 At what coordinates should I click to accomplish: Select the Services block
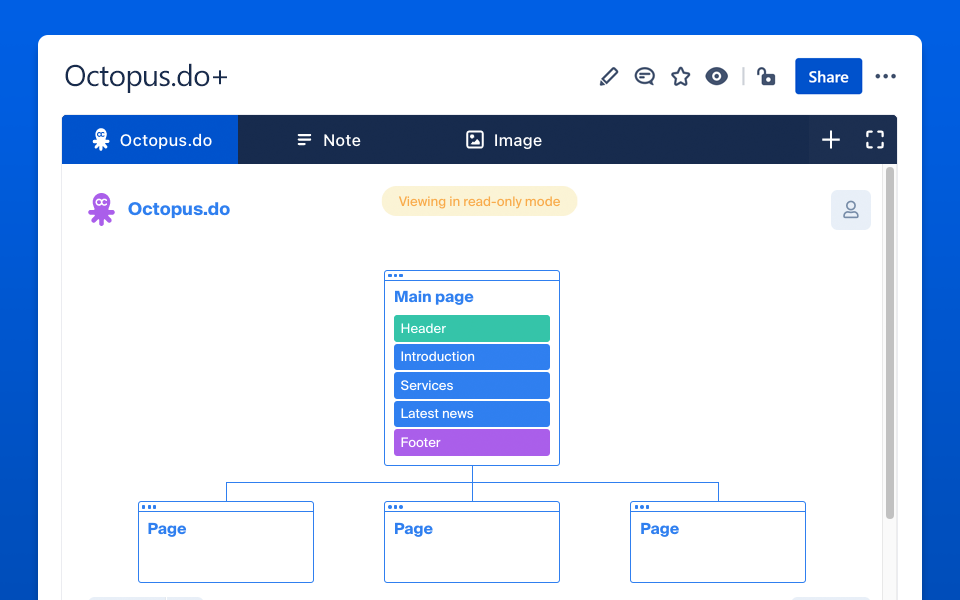(x=472, y=386)
